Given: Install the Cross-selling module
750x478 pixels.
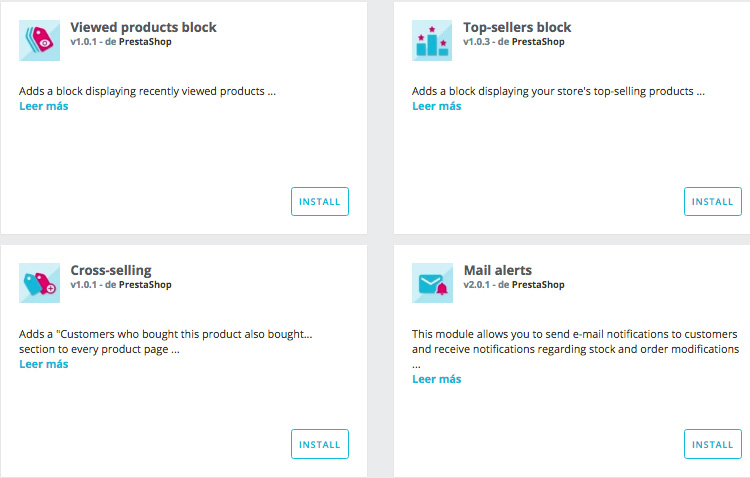Looking at the screenshot, I should (x=320, y=444).
